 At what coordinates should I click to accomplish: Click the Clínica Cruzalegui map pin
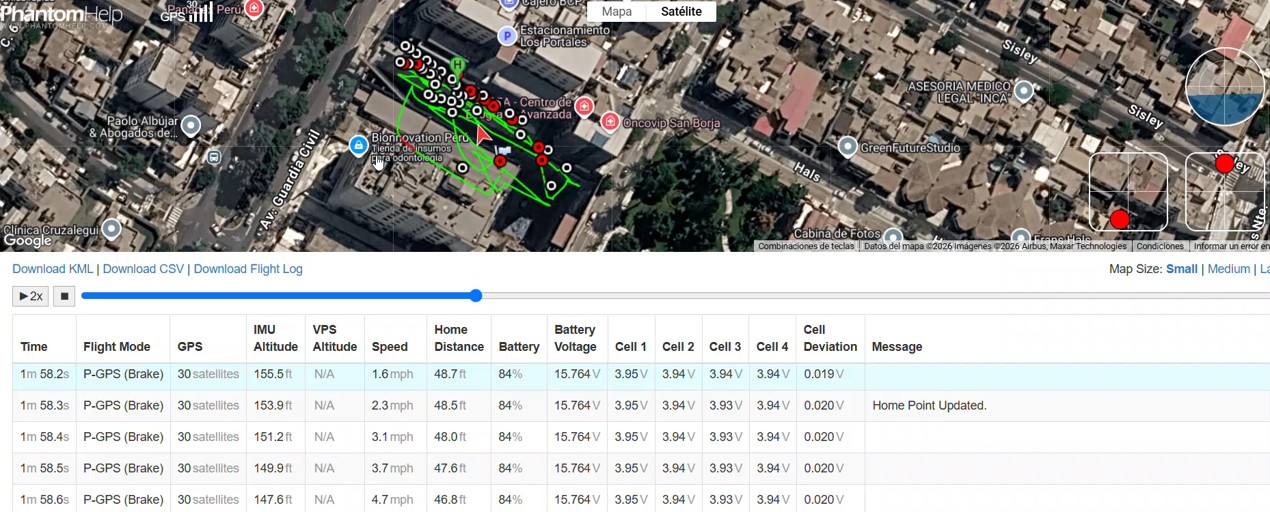(112, 229)
